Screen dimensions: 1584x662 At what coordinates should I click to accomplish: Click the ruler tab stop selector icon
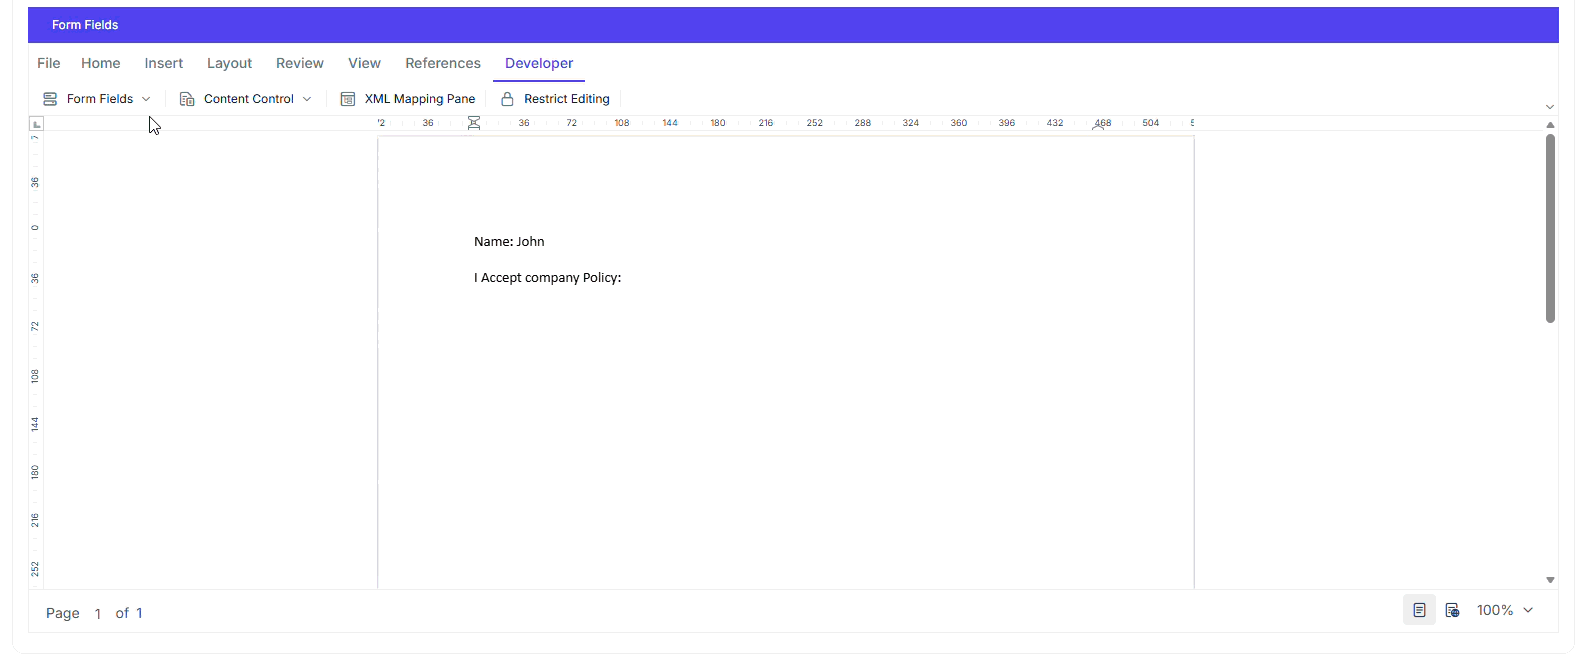[37, 124]
